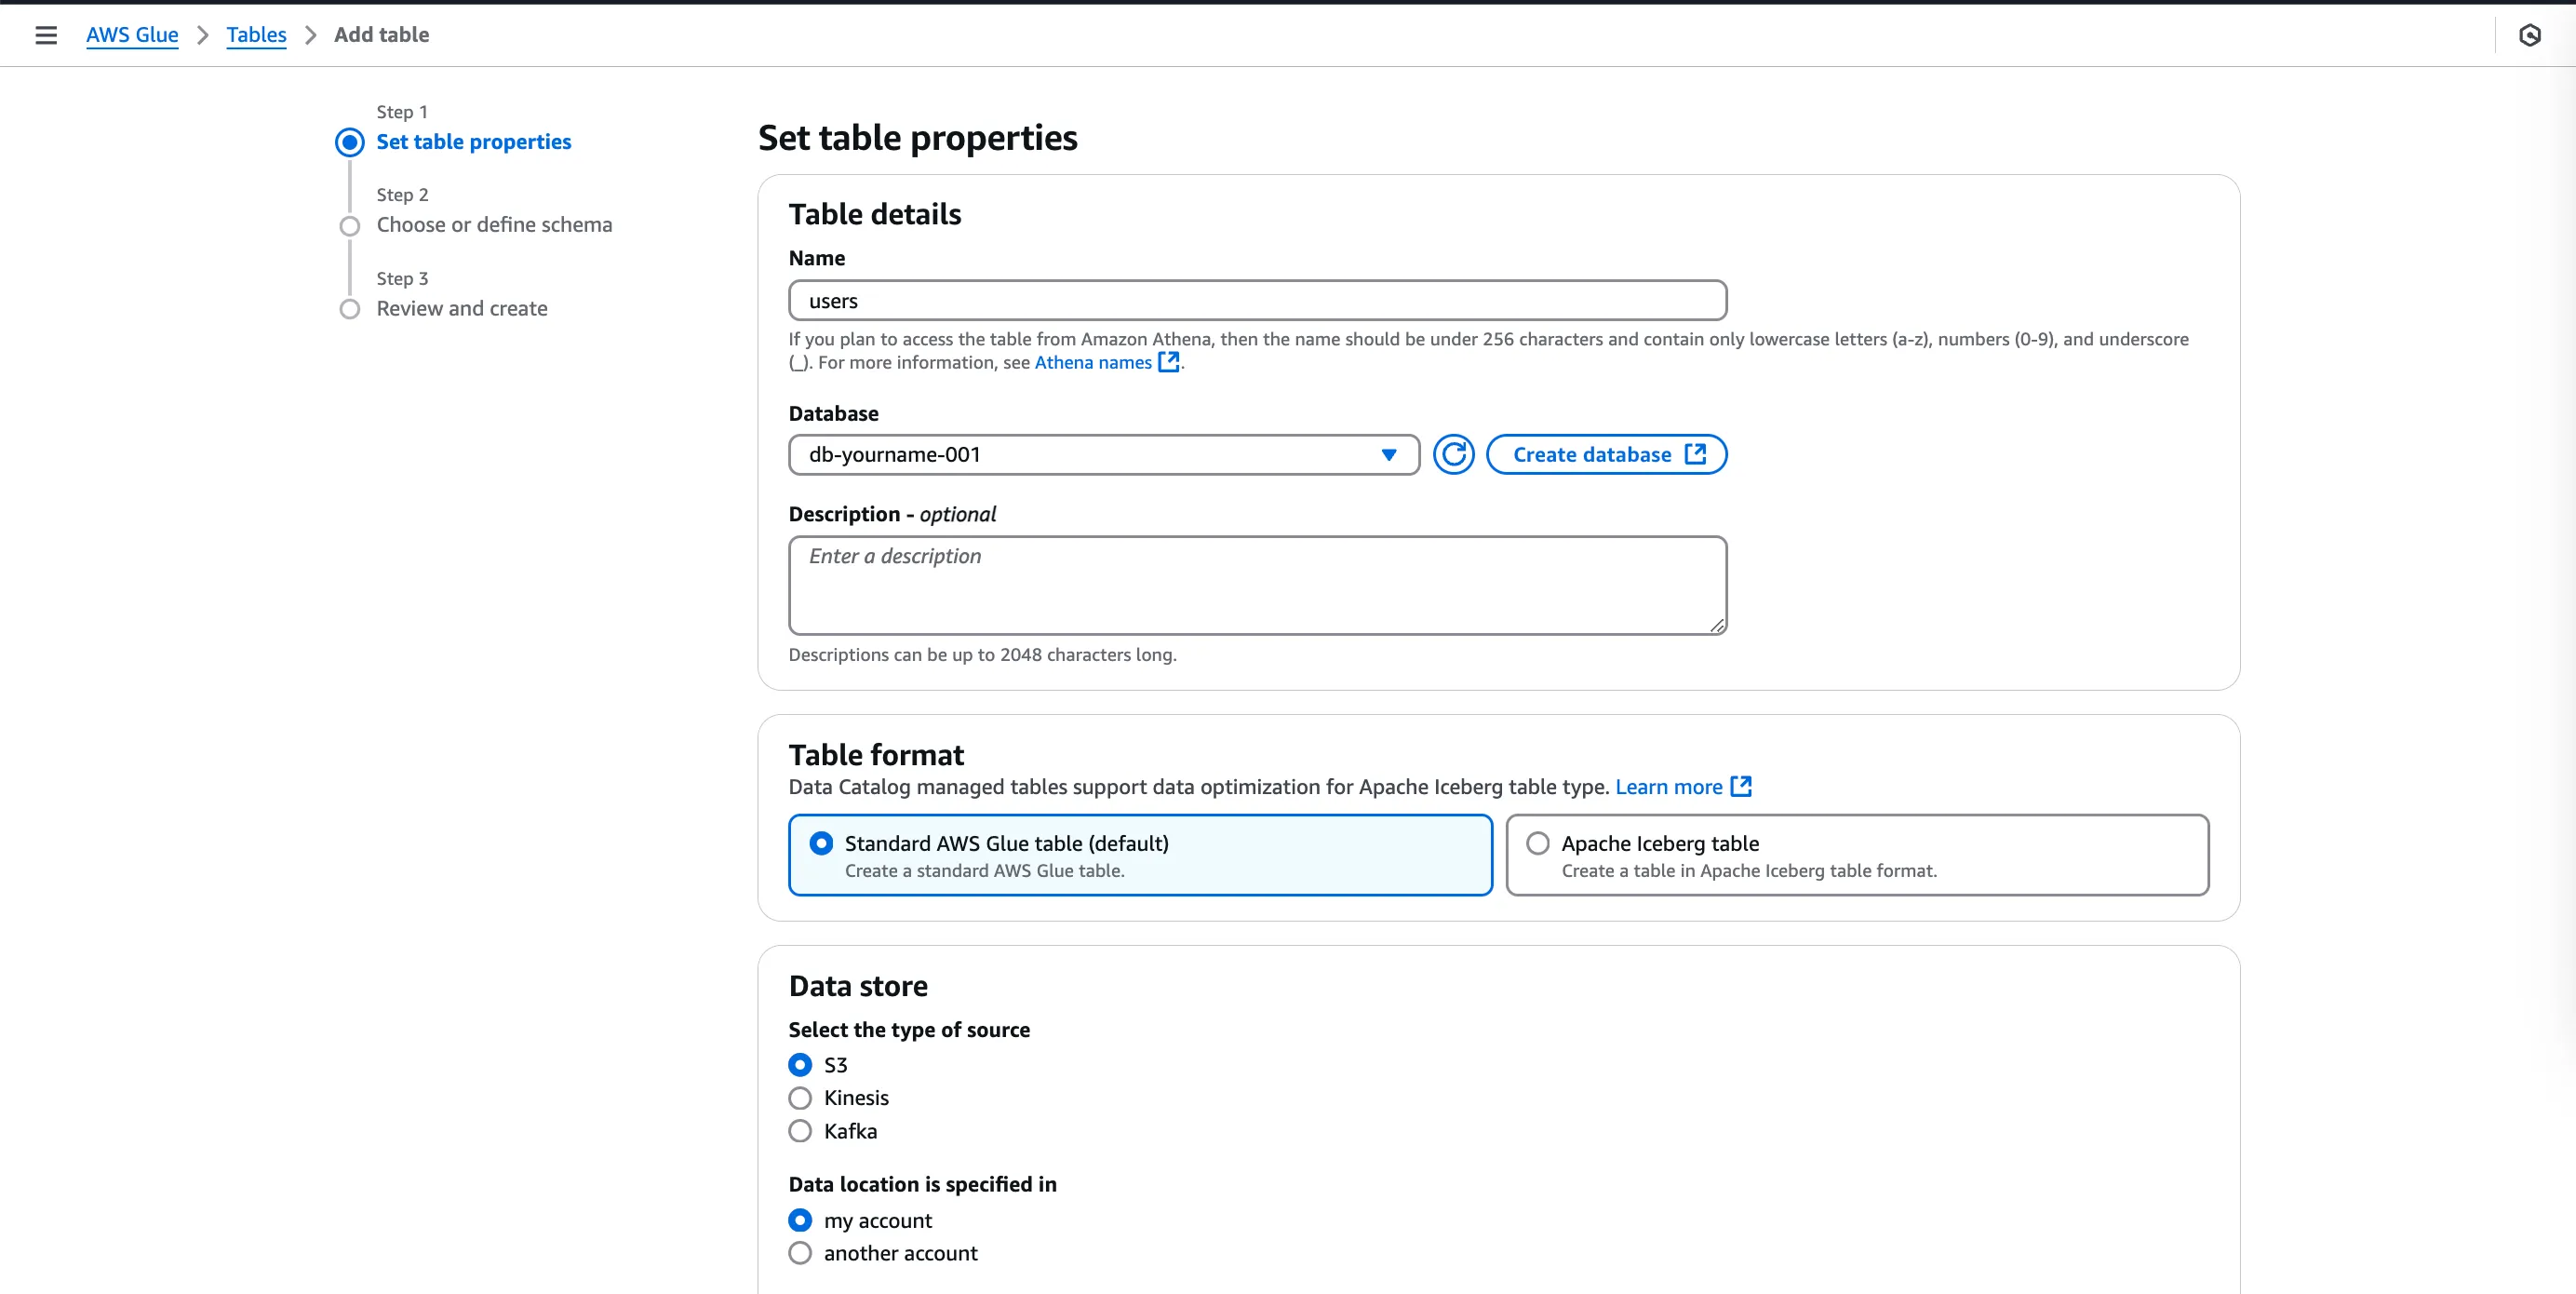Click external link icon beside Learn more

(1741, 787)
